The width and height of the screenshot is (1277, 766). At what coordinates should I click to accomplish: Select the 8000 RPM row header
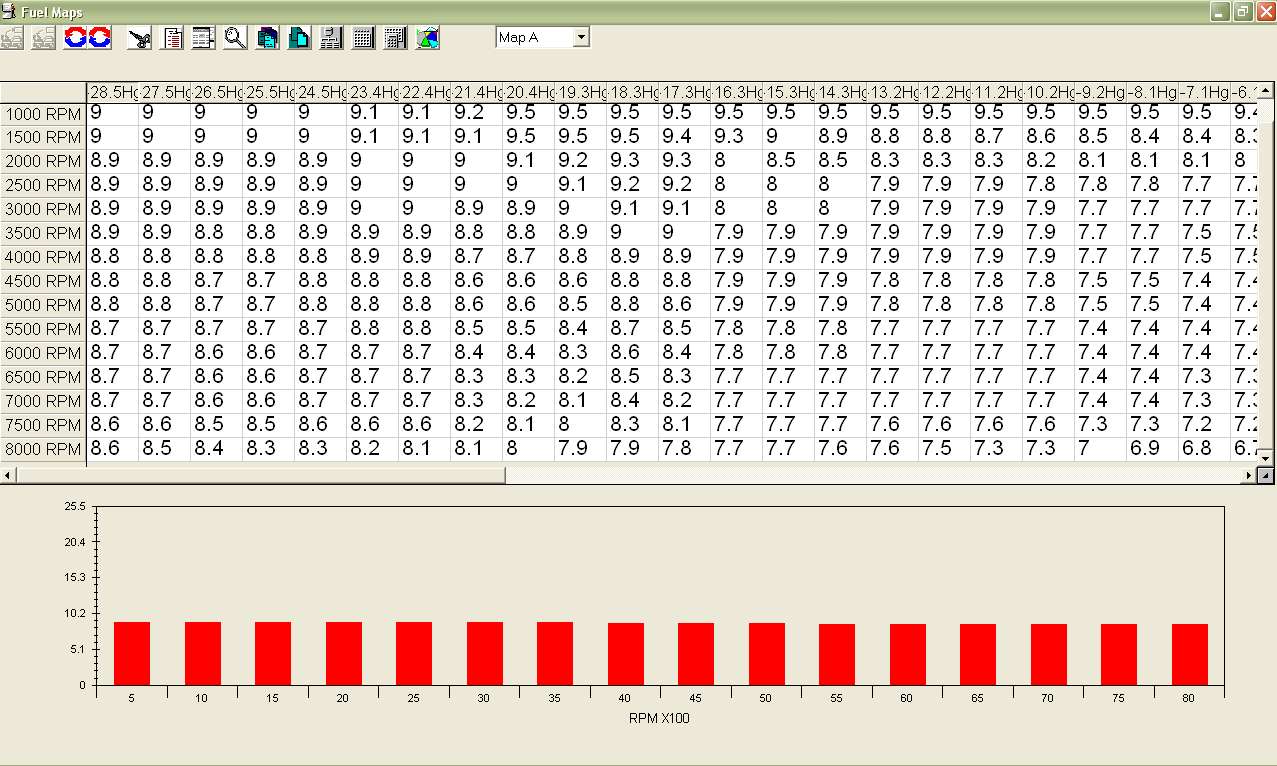[x=43, y=449]
